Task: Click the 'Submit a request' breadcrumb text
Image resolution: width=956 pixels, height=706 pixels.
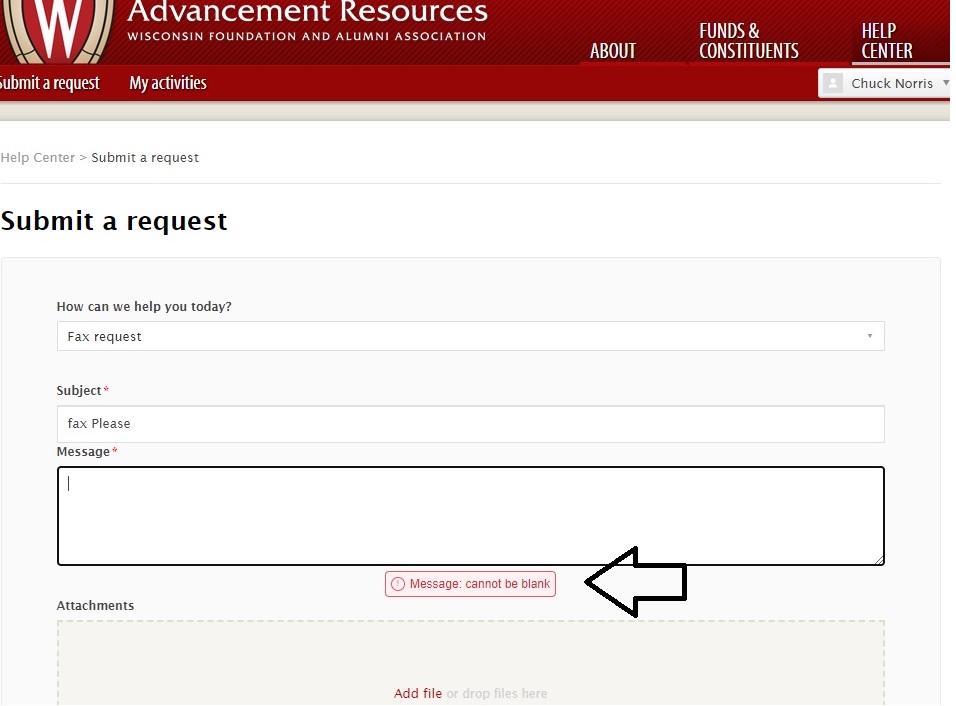Action: (145, 158)
